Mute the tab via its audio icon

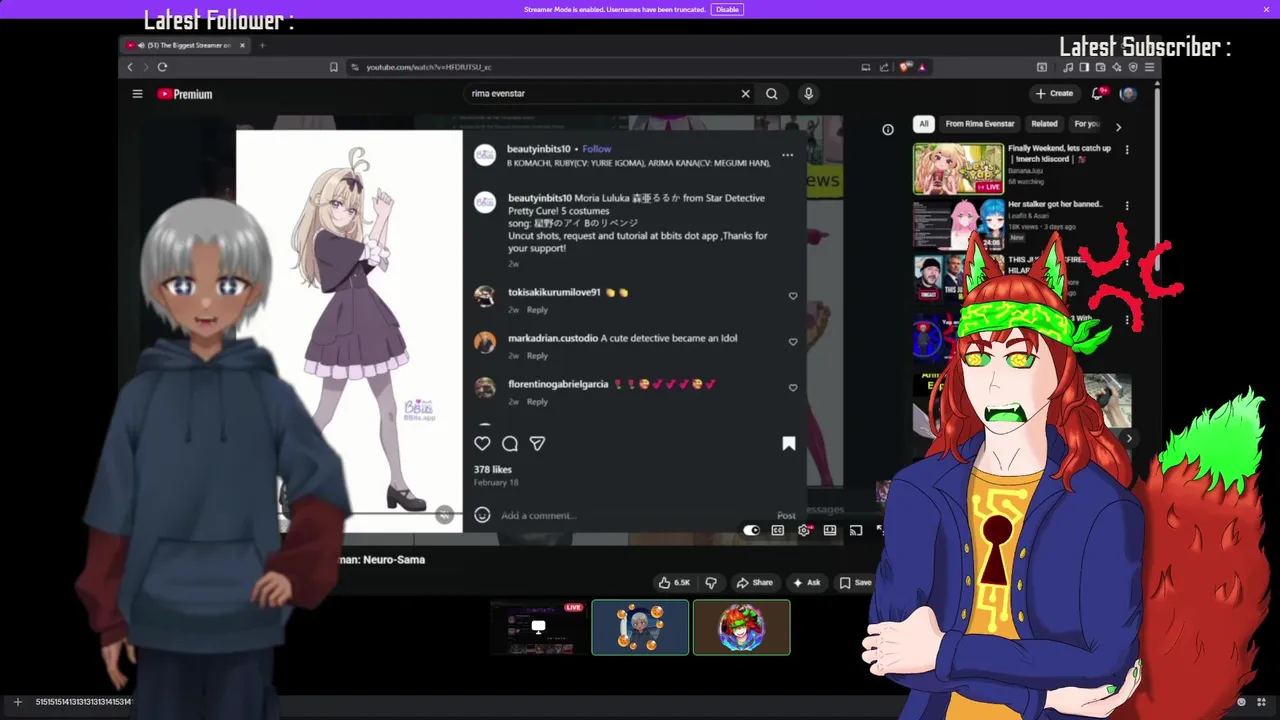coord(141,45)
